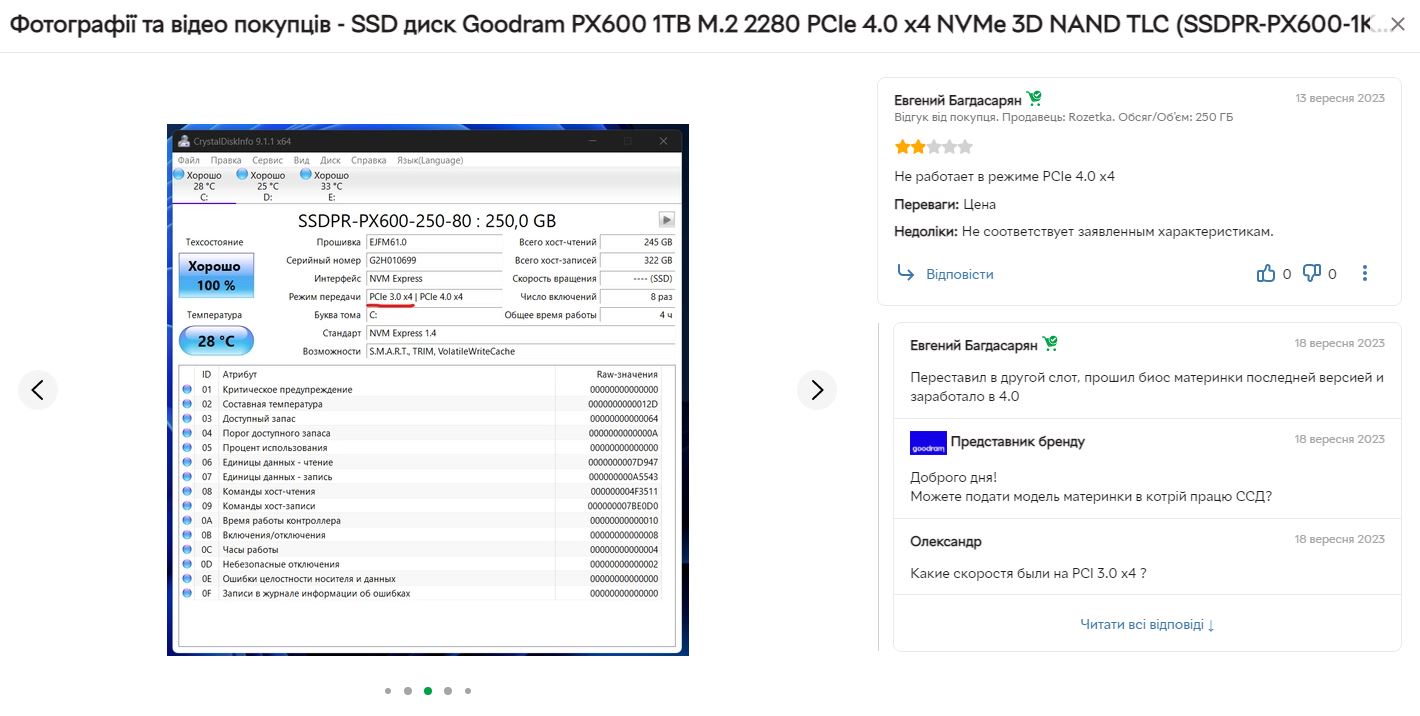
Task: Go to previous photo with left arrow
Action: click(x=38, y=390)
